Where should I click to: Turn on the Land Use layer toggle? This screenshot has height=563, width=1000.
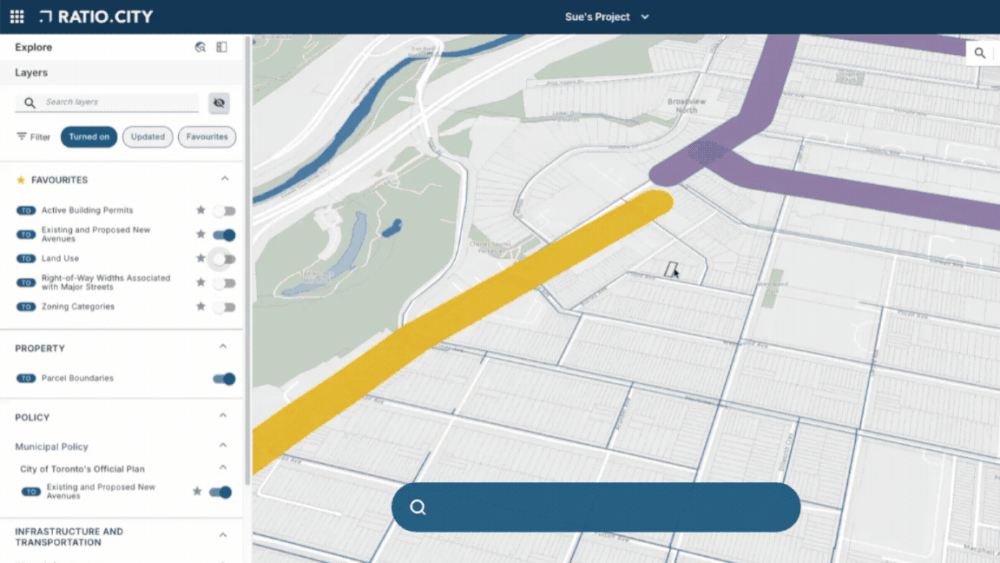pos(224,259)
